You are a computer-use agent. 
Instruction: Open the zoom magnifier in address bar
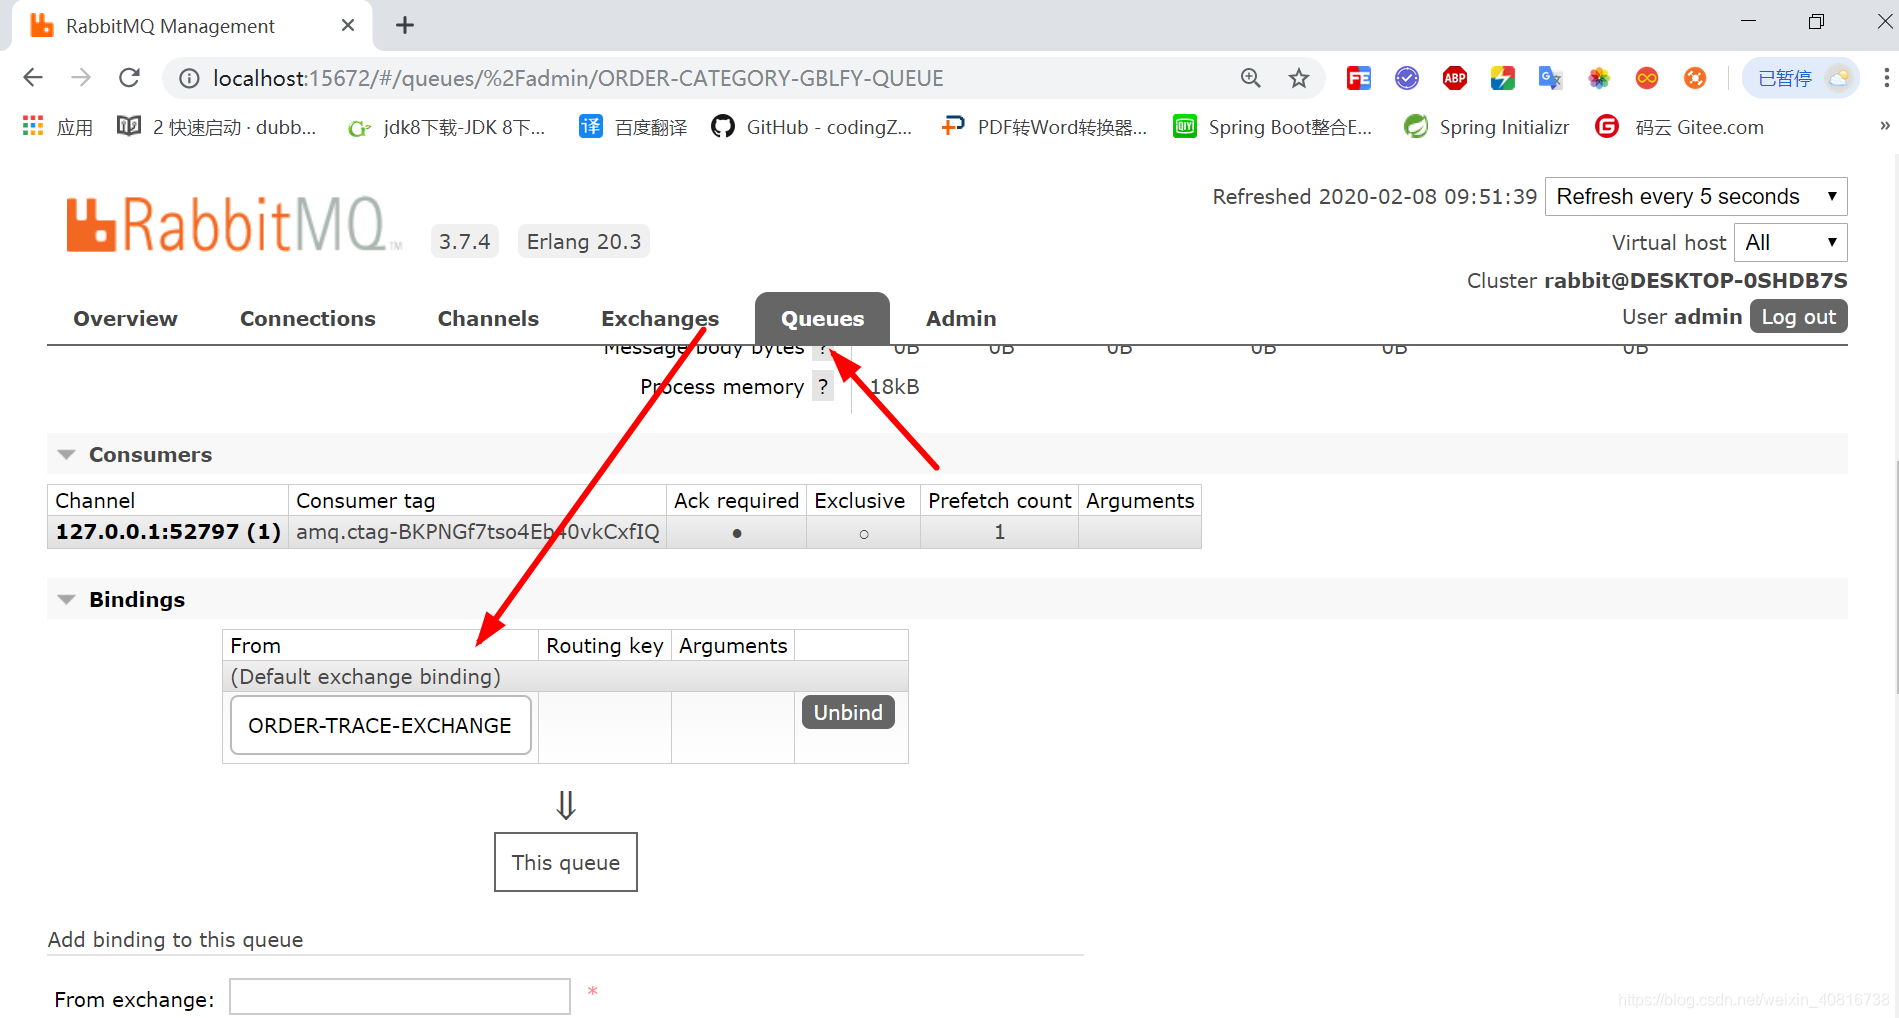1251,78
